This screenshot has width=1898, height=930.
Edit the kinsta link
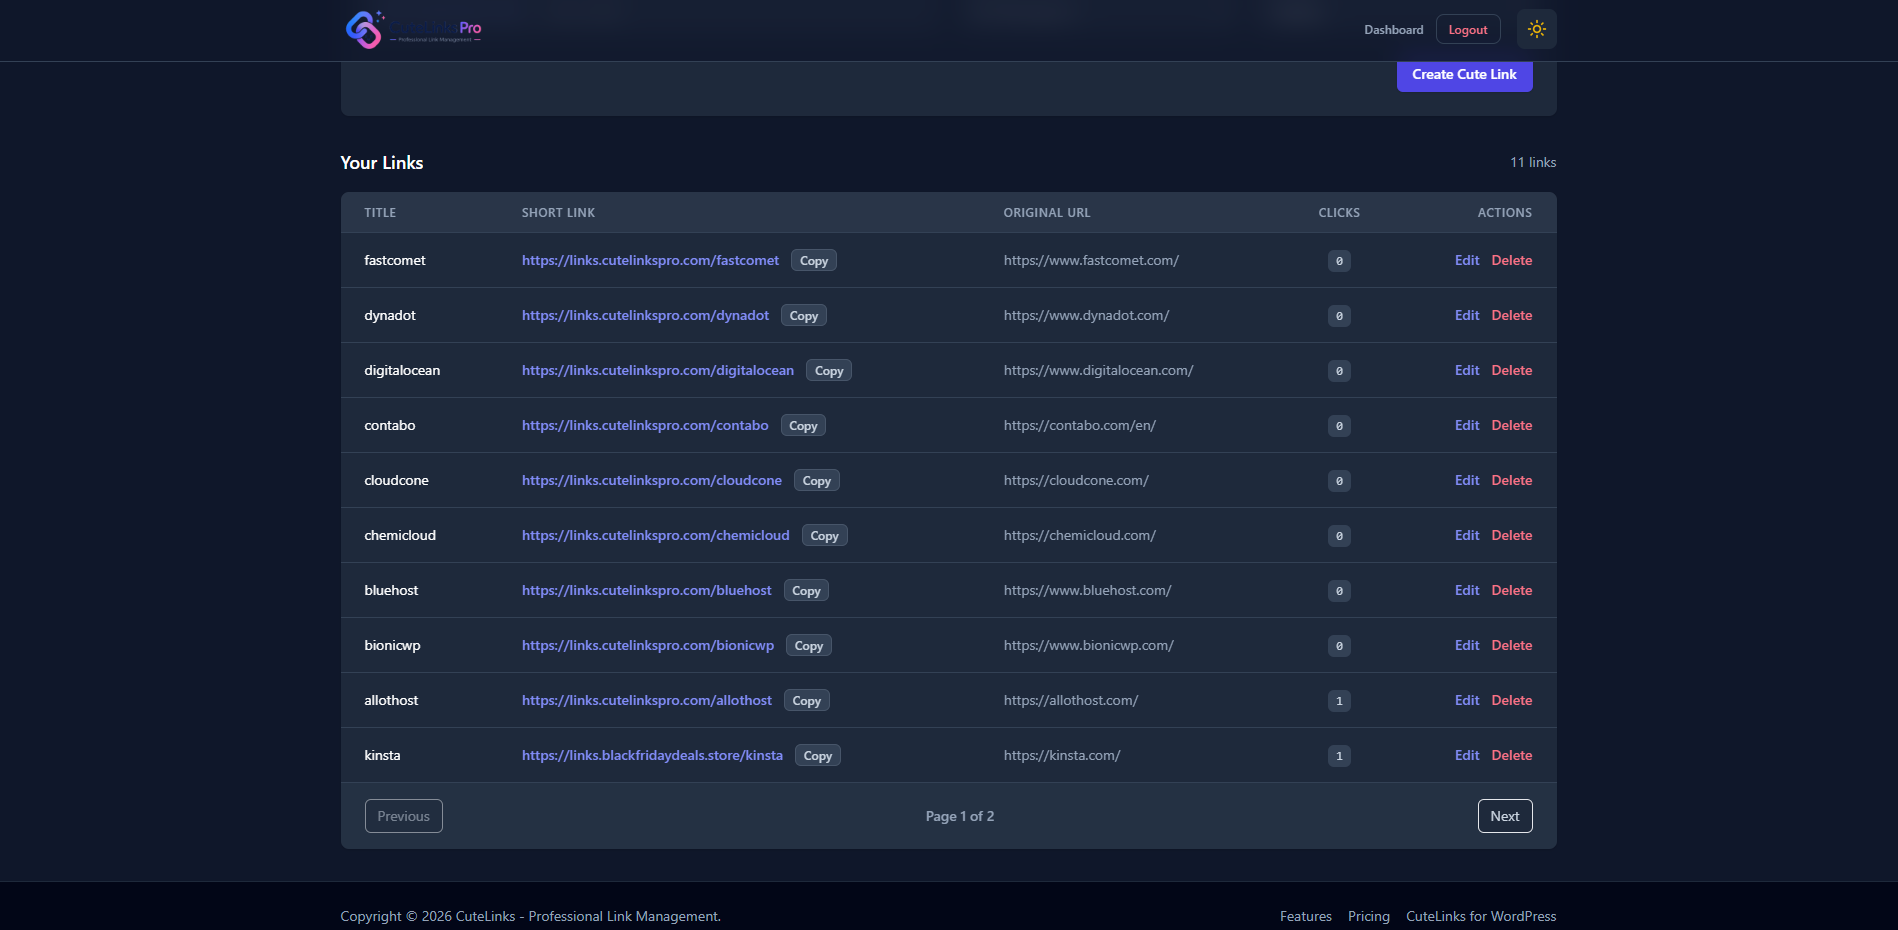(x=1467, y=755)
